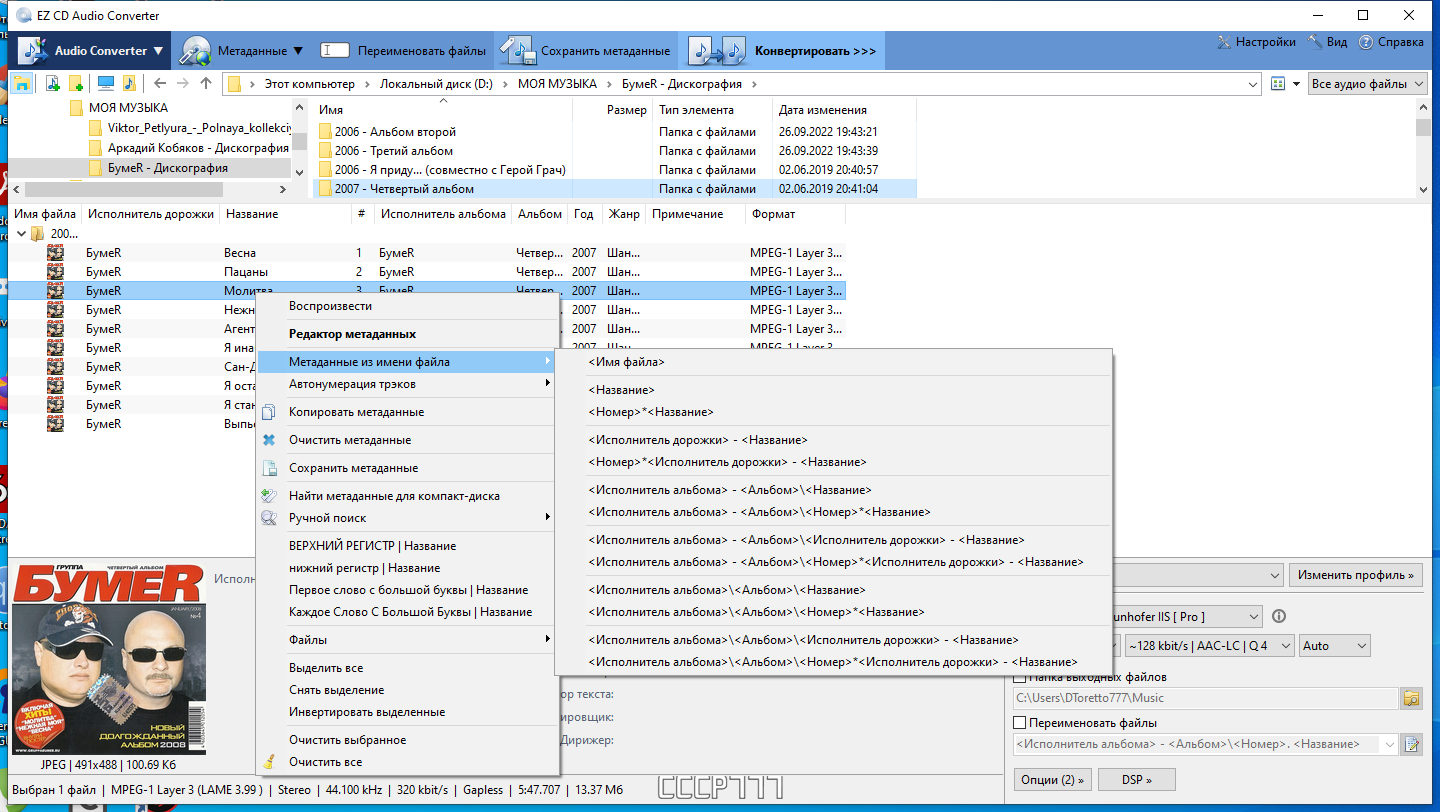Select <Номер>*<Название> pattern
The width and height of the screenshot is (1440, 812).
tap(833, 412)
